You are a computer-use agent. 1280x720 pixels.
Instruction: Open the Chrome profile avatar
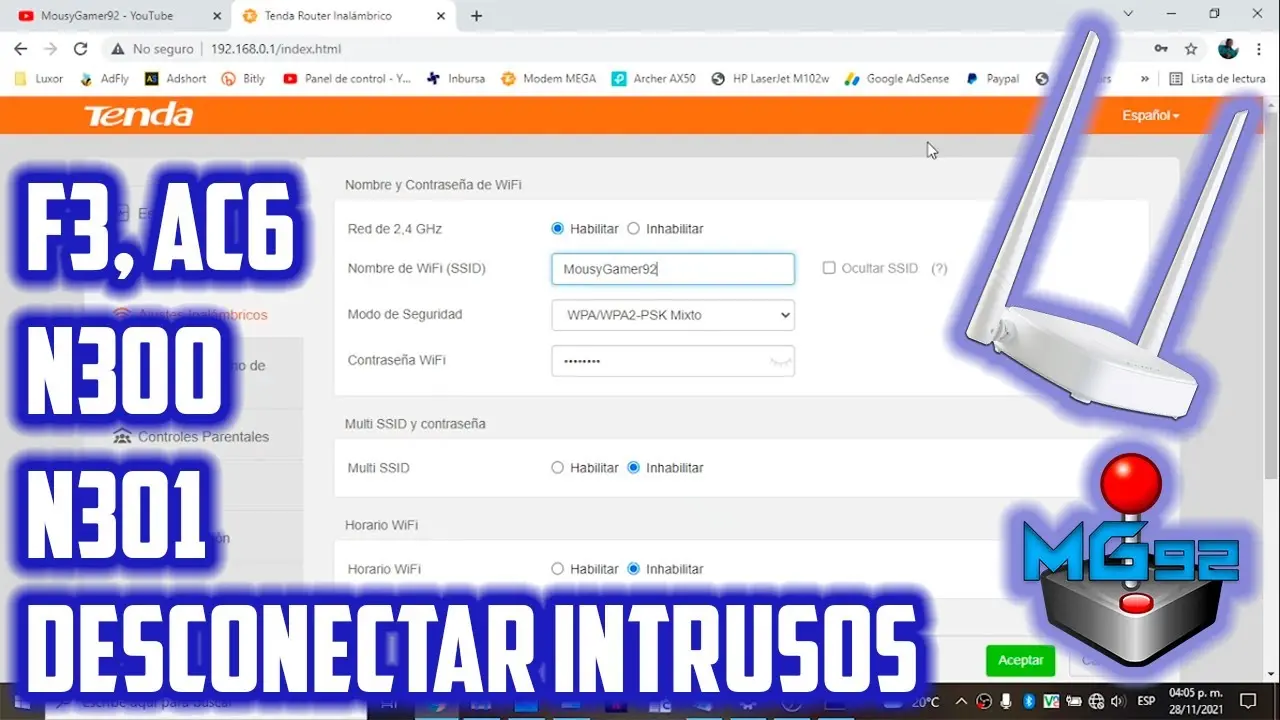[1228, 48]
